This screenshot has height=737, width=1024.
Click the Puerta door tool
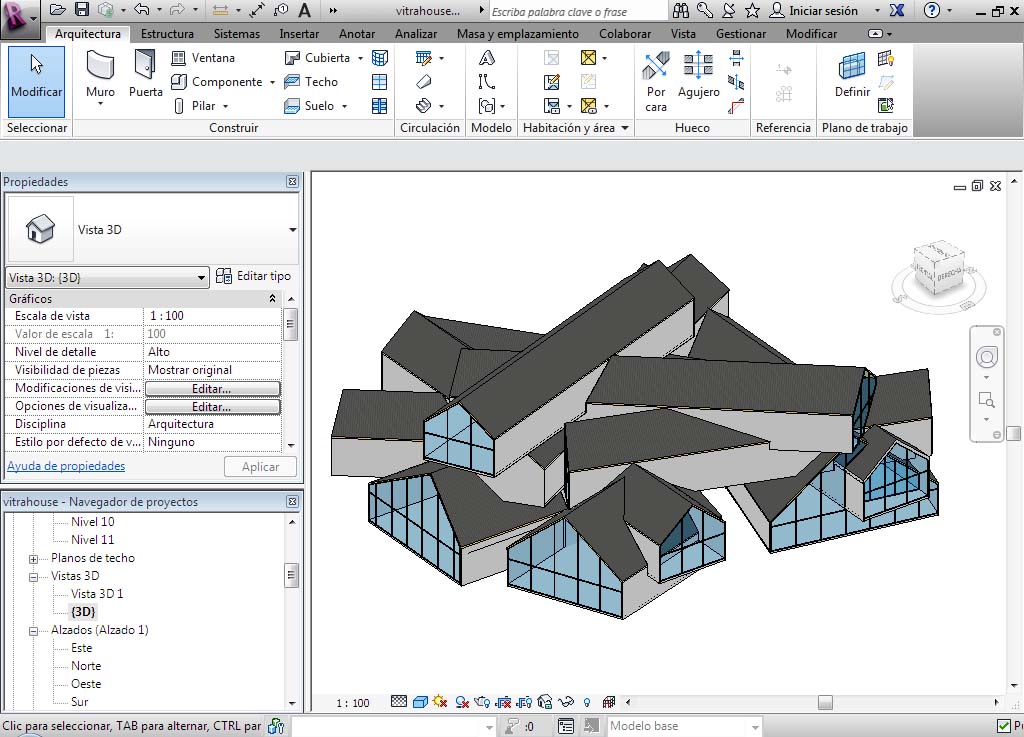(x=146, y=77)
